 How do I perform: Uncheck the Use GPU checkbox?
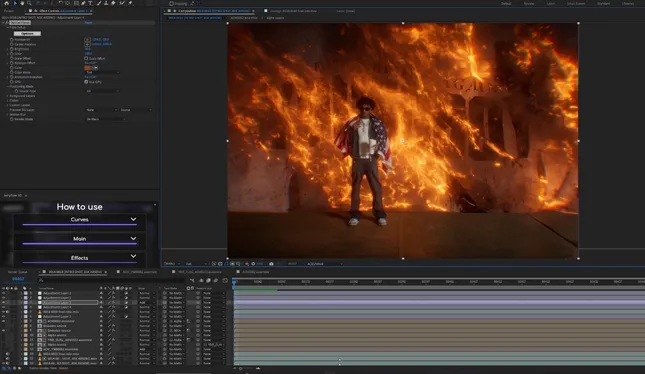tap(86, 82)
